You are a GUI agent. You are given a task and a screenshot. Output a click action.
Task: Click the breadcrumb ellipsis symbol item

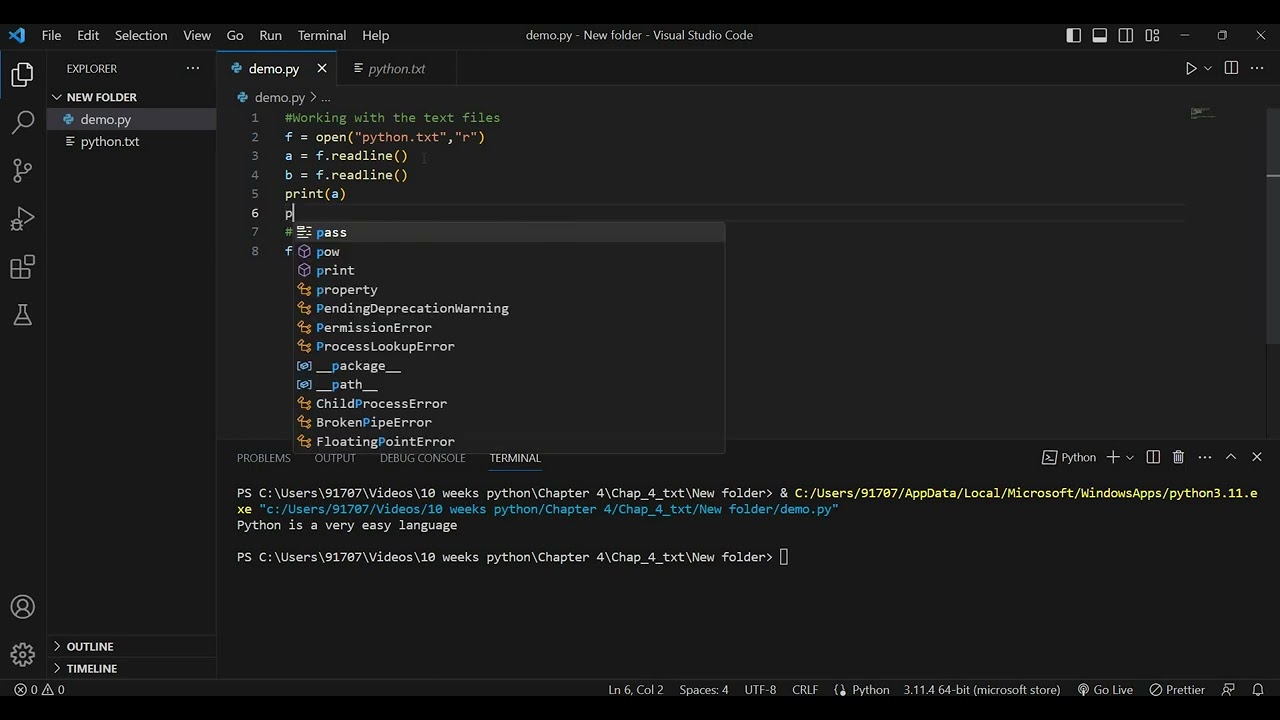[x=325, y=97]
